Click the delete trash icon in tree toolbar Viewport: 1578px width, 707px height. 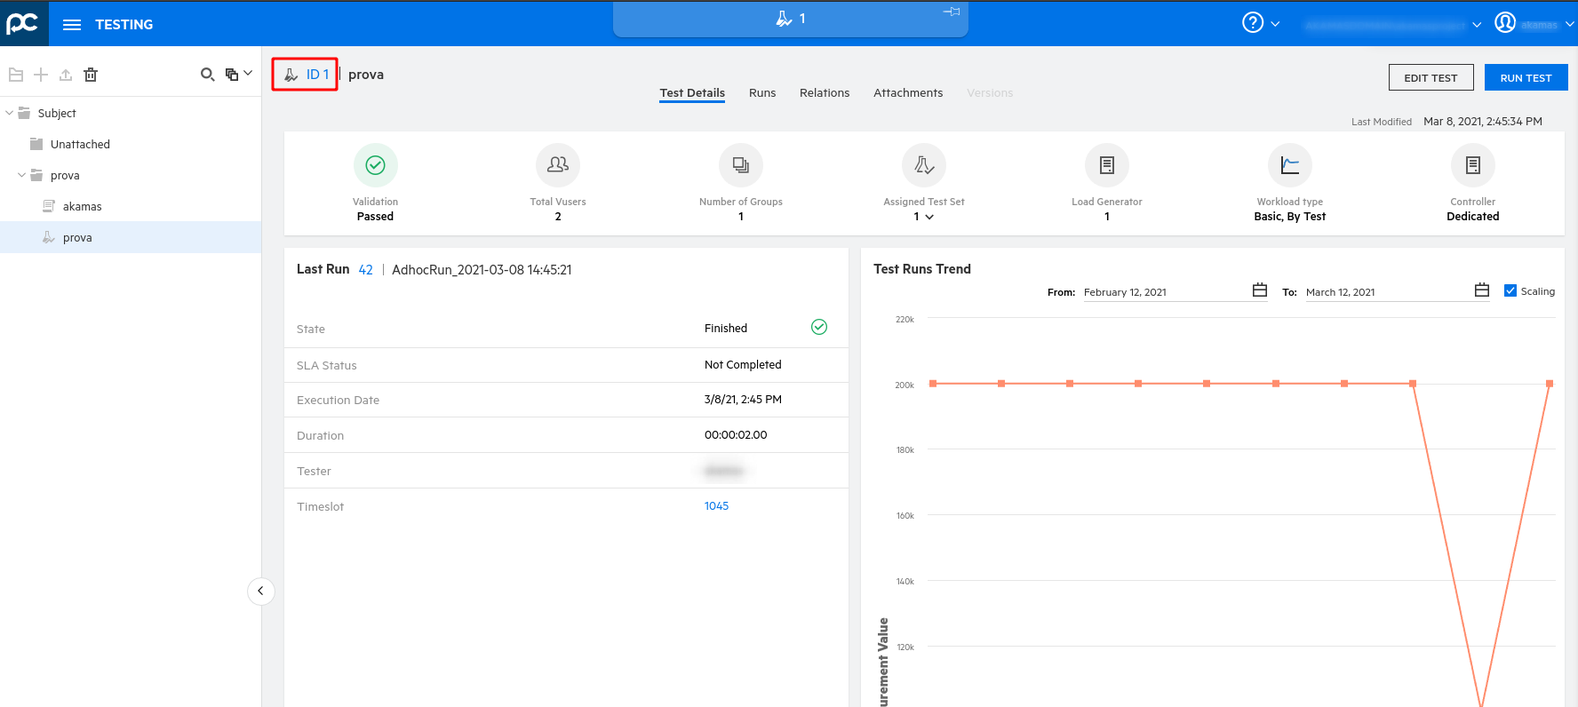(91, 74)
